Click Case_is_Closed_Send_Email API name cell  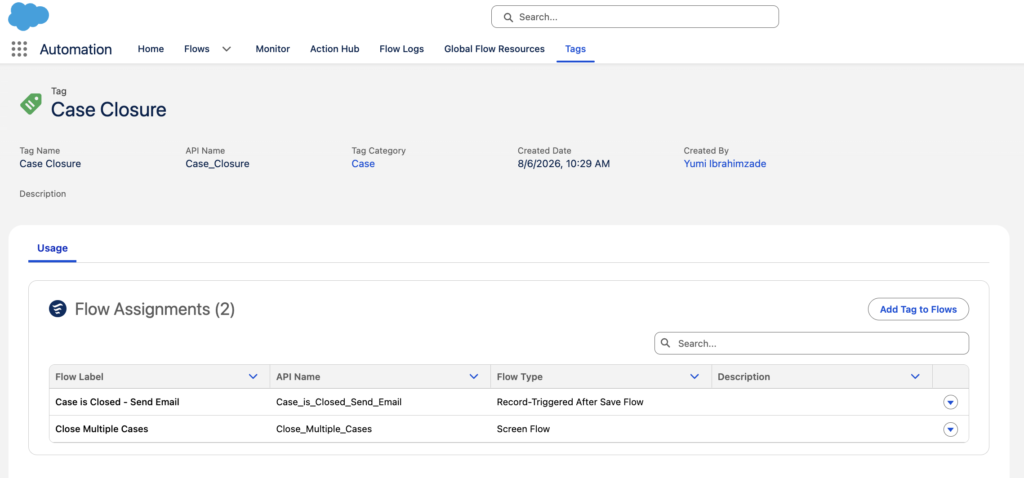pos(339,402)
